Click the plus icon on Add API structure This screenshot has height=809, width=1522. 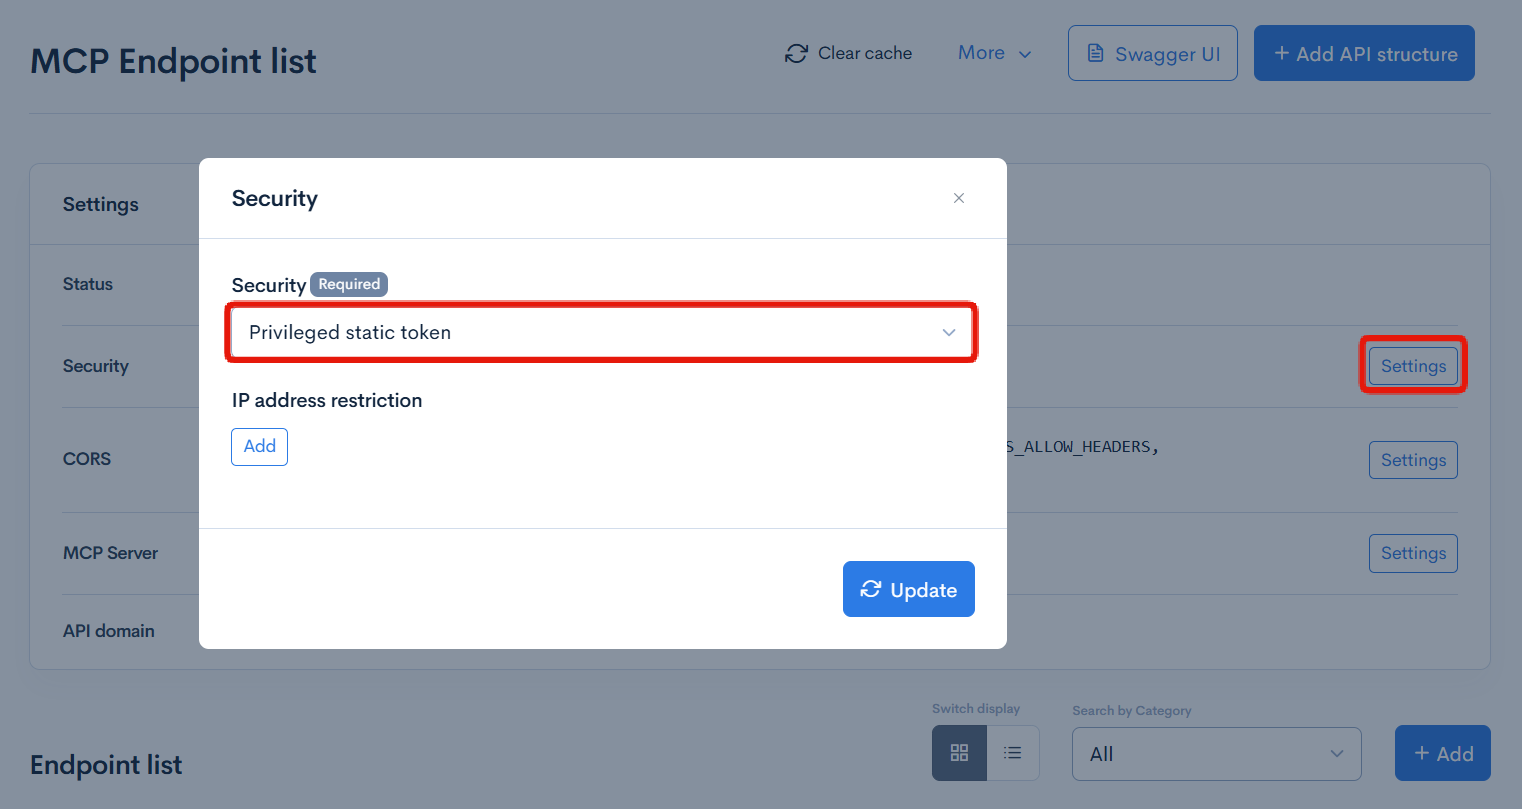point(1281,54)
